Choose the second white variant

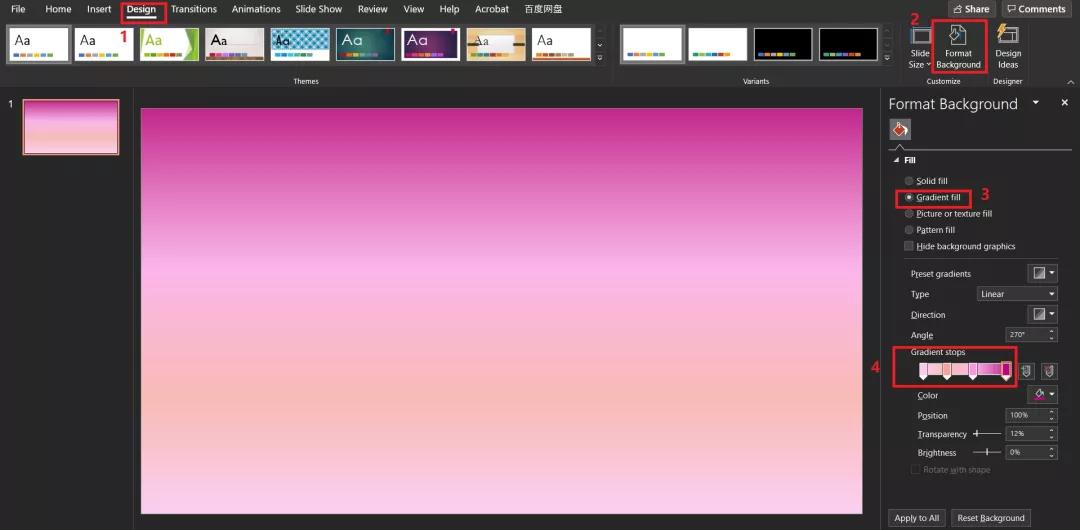click(718, 45)
